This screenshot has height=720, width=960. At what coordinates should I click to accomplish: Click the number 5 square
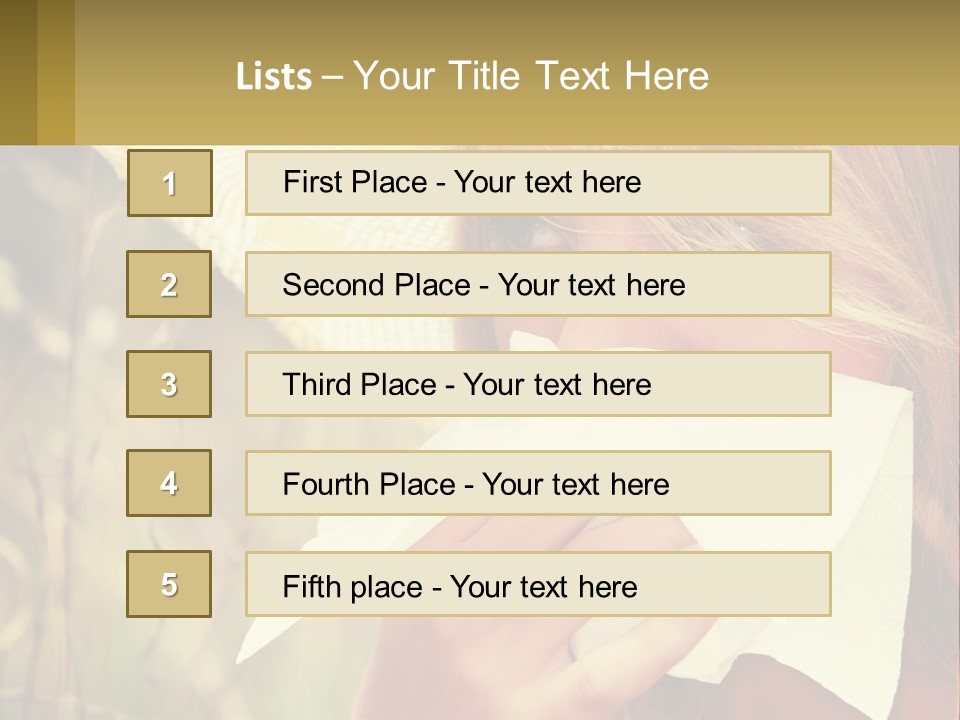[x=169, y=584]
